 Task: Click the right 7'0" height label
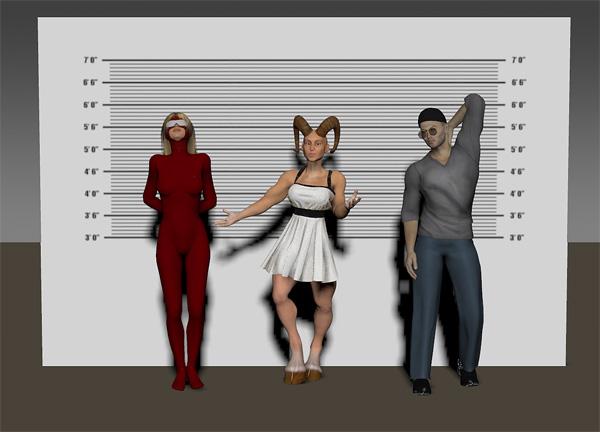[517, 60]
